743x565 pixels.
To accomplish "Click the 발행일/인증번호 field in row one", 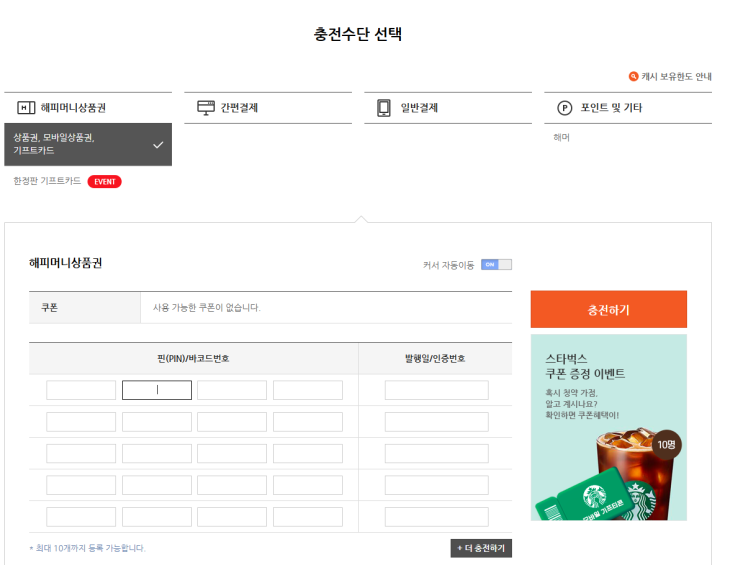I will (436, 390).
